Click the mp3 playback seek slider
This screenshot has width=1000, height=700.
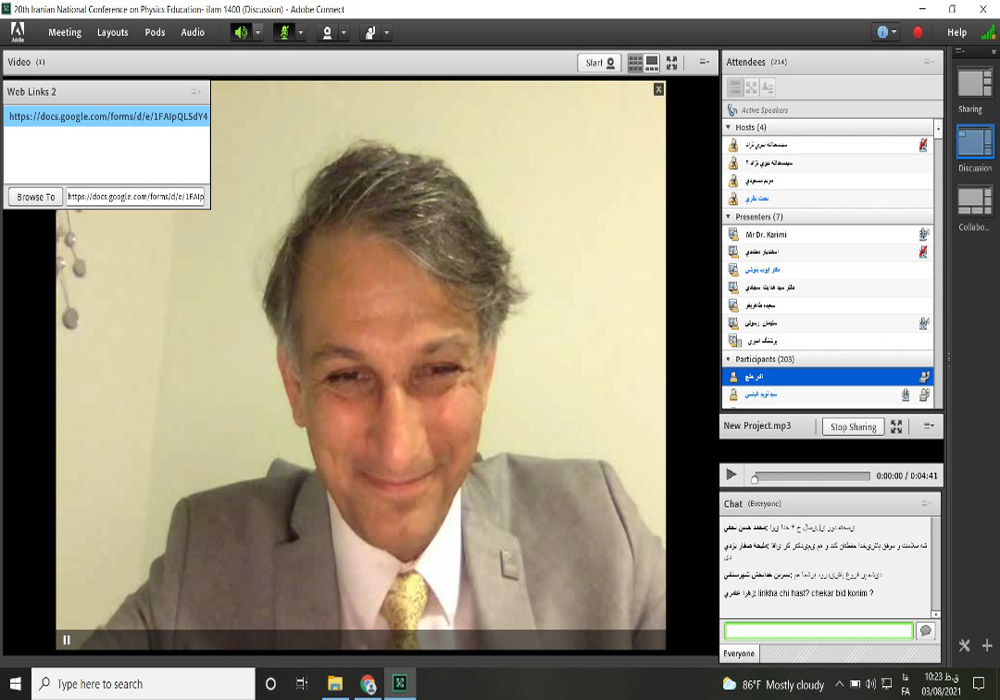pyautogui.click(x=811, y=477)
